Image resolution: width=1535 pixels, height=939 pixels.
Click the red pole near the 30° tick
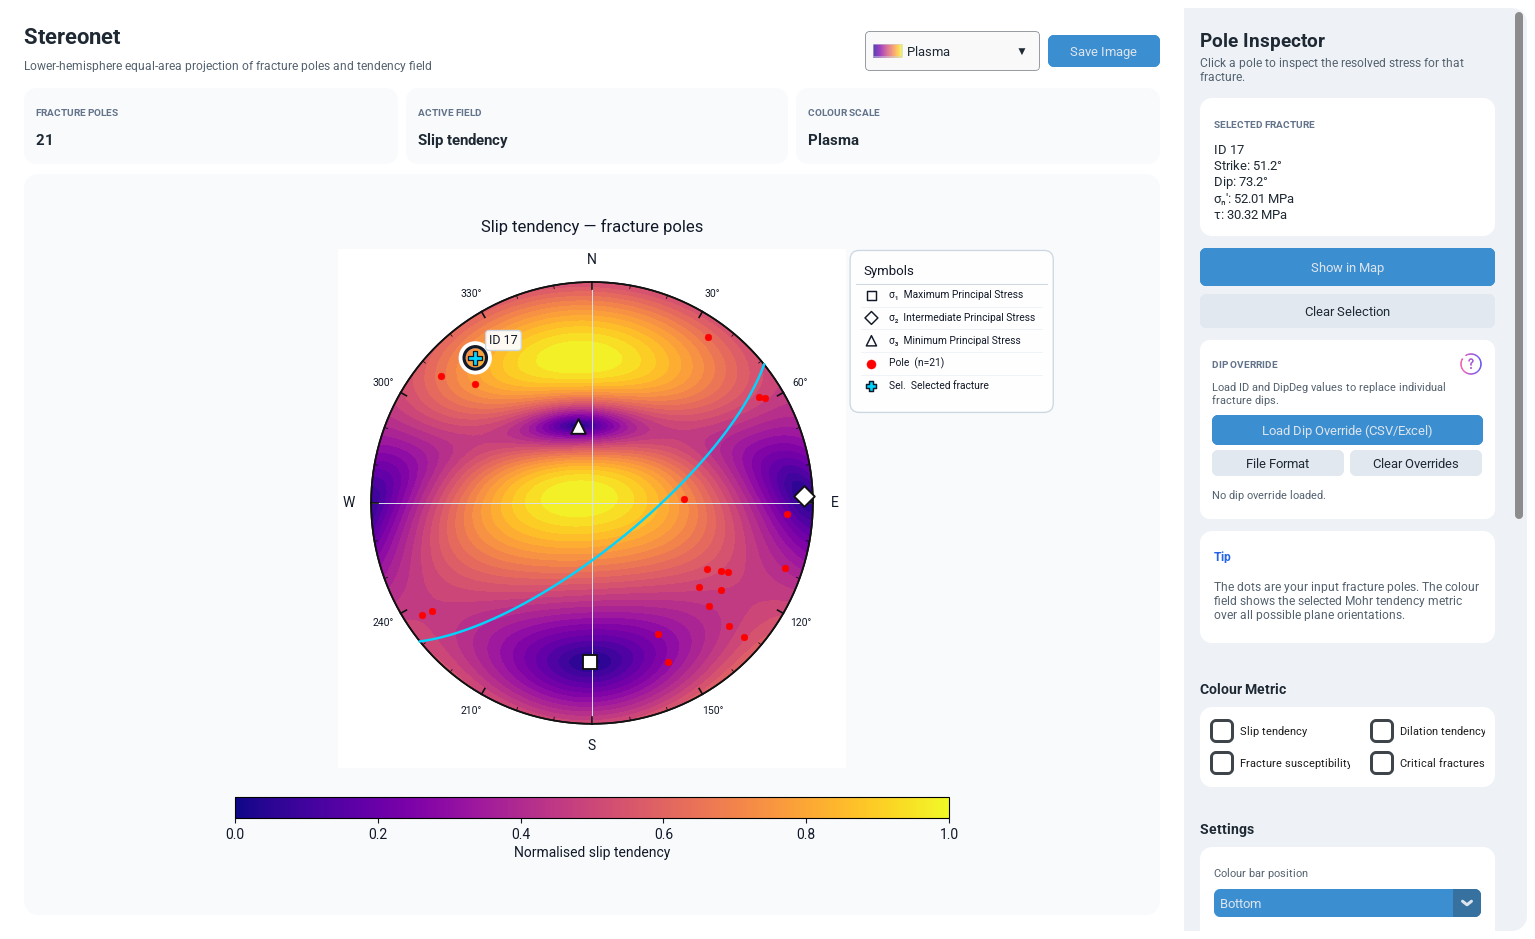click(x=708, y=337)
